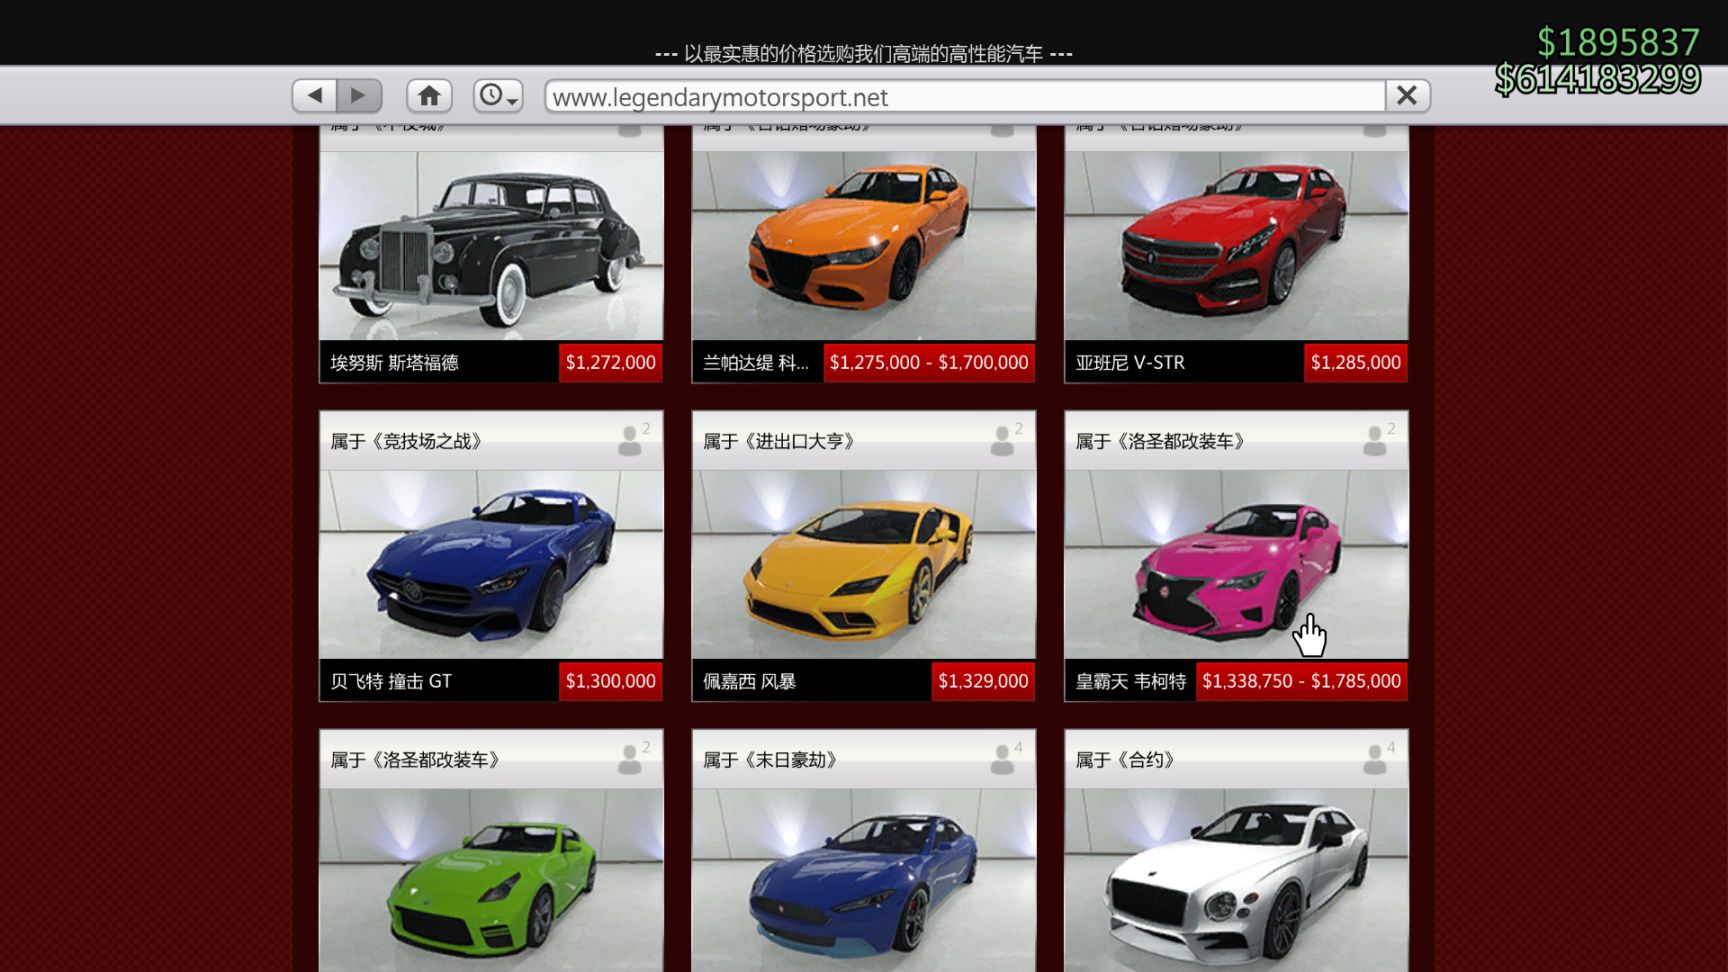Click the red 亚班尼 V-STR image
Screen dimensions: 1728x972
click(x=1235, y=243)
